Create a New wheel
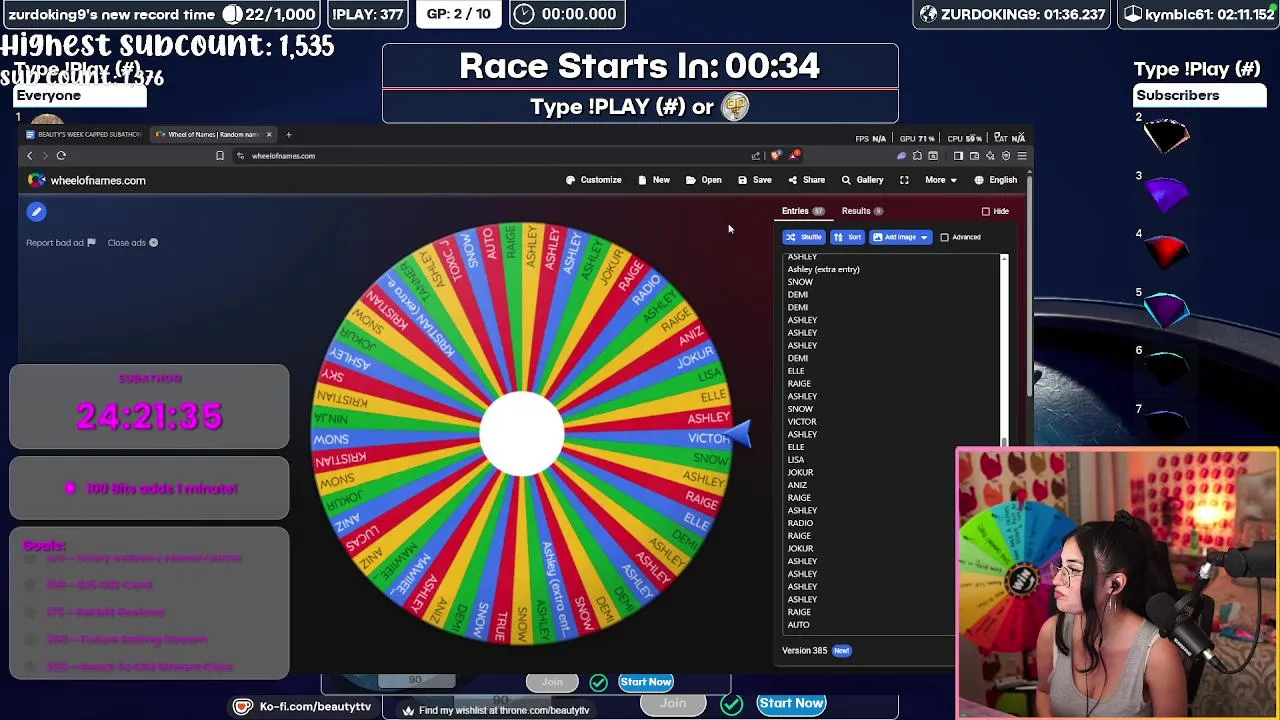The width and height of the screenshot is (1280, 720). click(654, 180)
